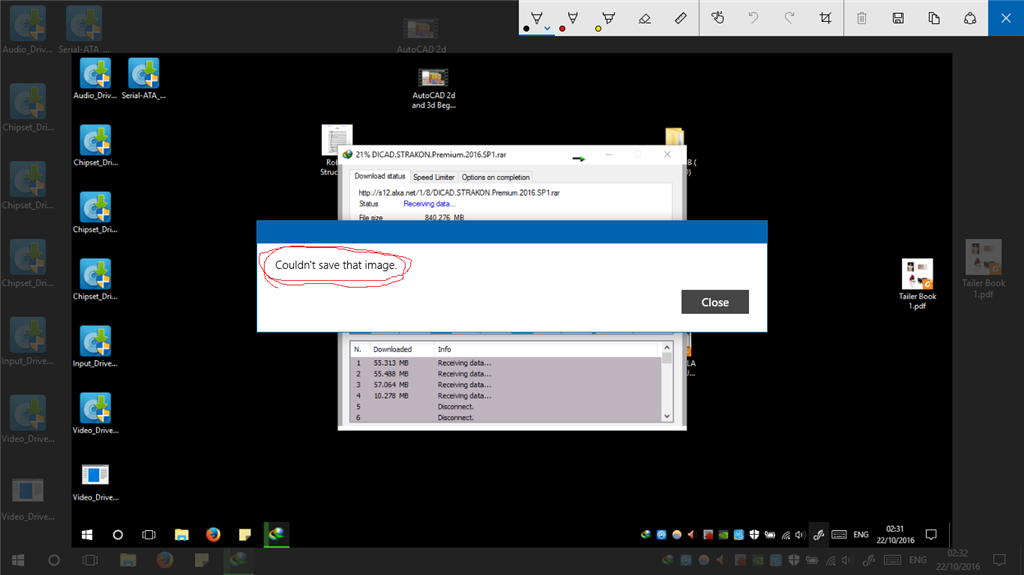Click the "Couldn't save that image." message
The height and width of the screenshot is (575, 1024).
point(336,265)
